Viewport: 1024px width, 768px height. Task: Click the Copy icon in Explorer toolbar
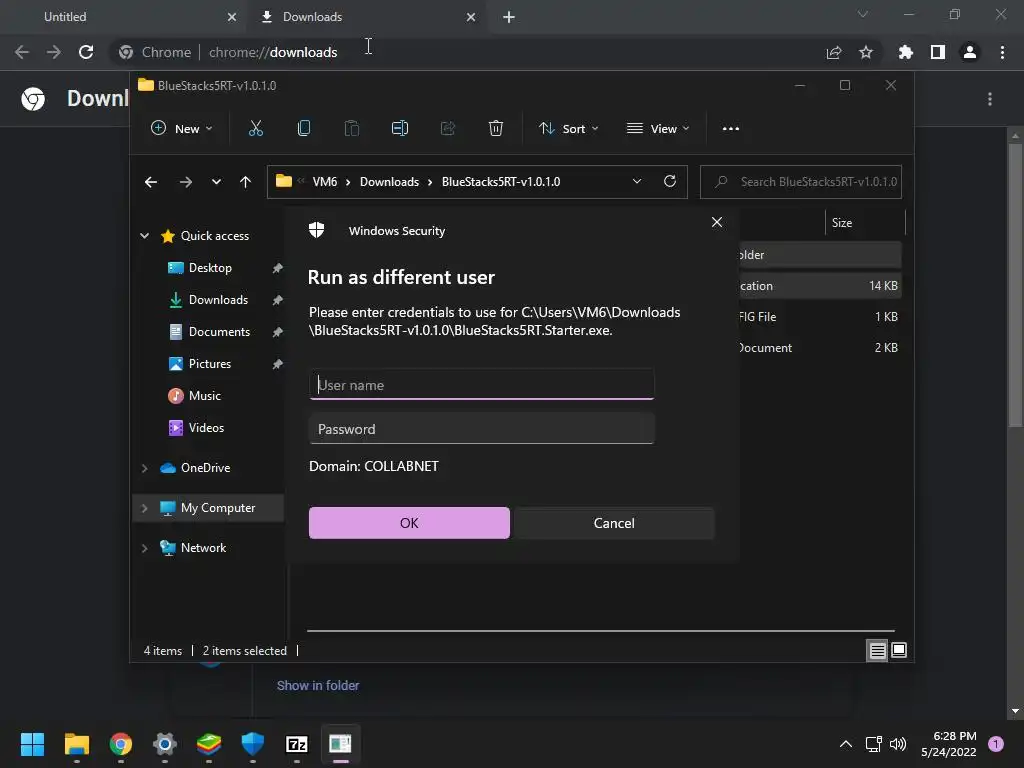[304, 129]
